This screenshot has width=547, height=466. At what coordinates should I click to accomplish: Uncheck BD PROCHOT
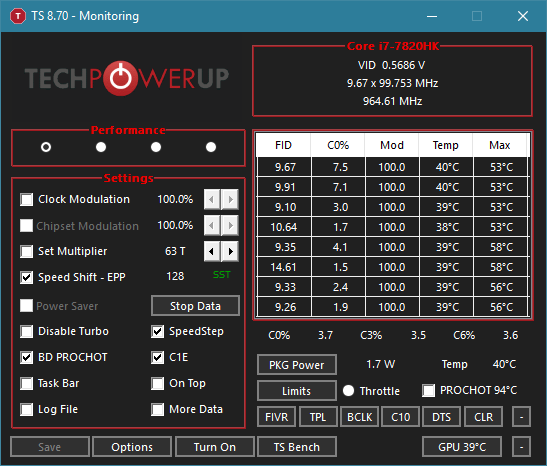[x=27, y=358]
